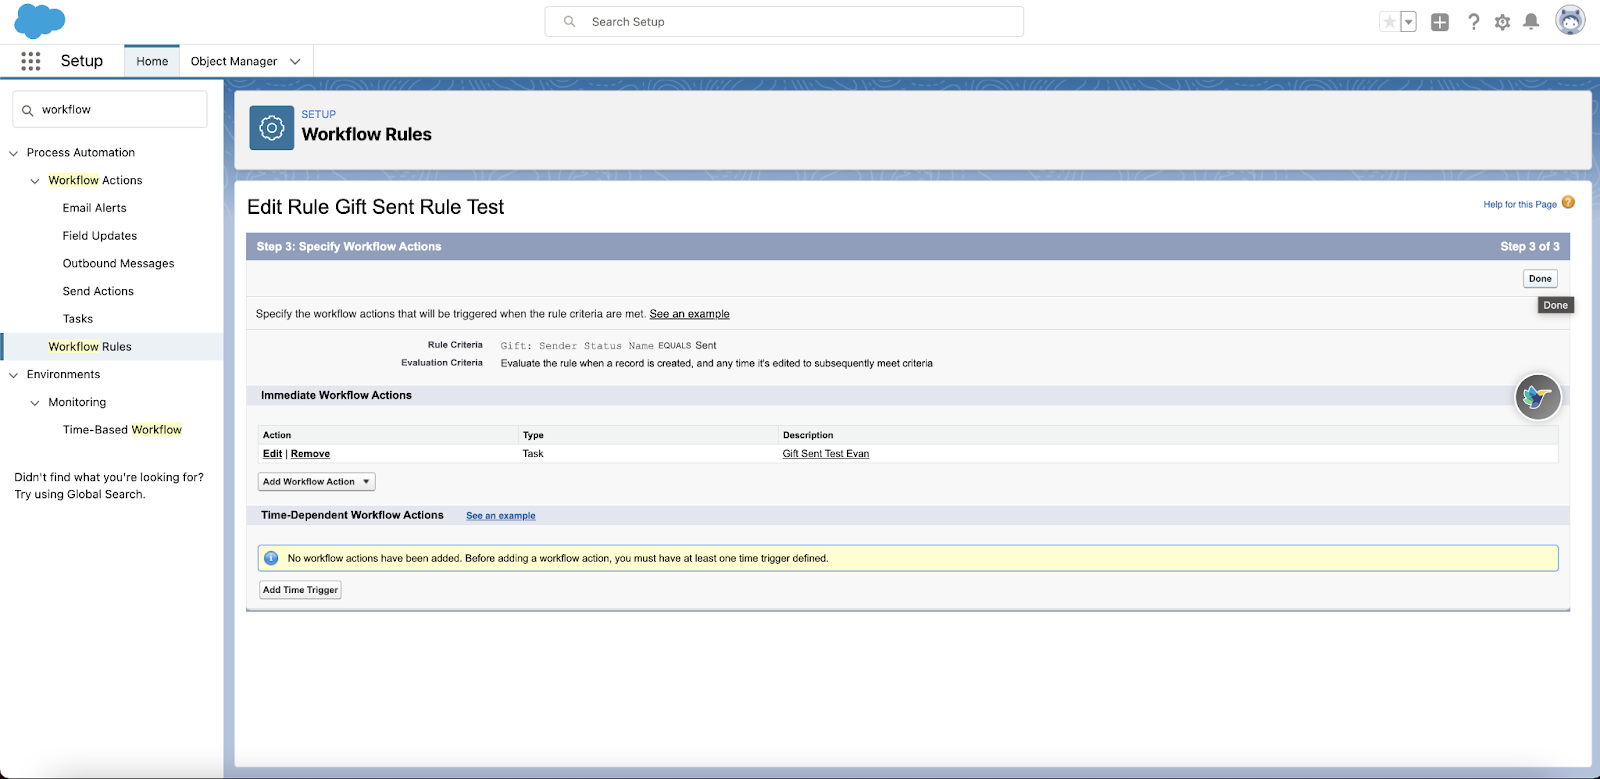Open Tasks in the sidebar
This screenshot has width=1600, height=779.
(x=78, y=319)
